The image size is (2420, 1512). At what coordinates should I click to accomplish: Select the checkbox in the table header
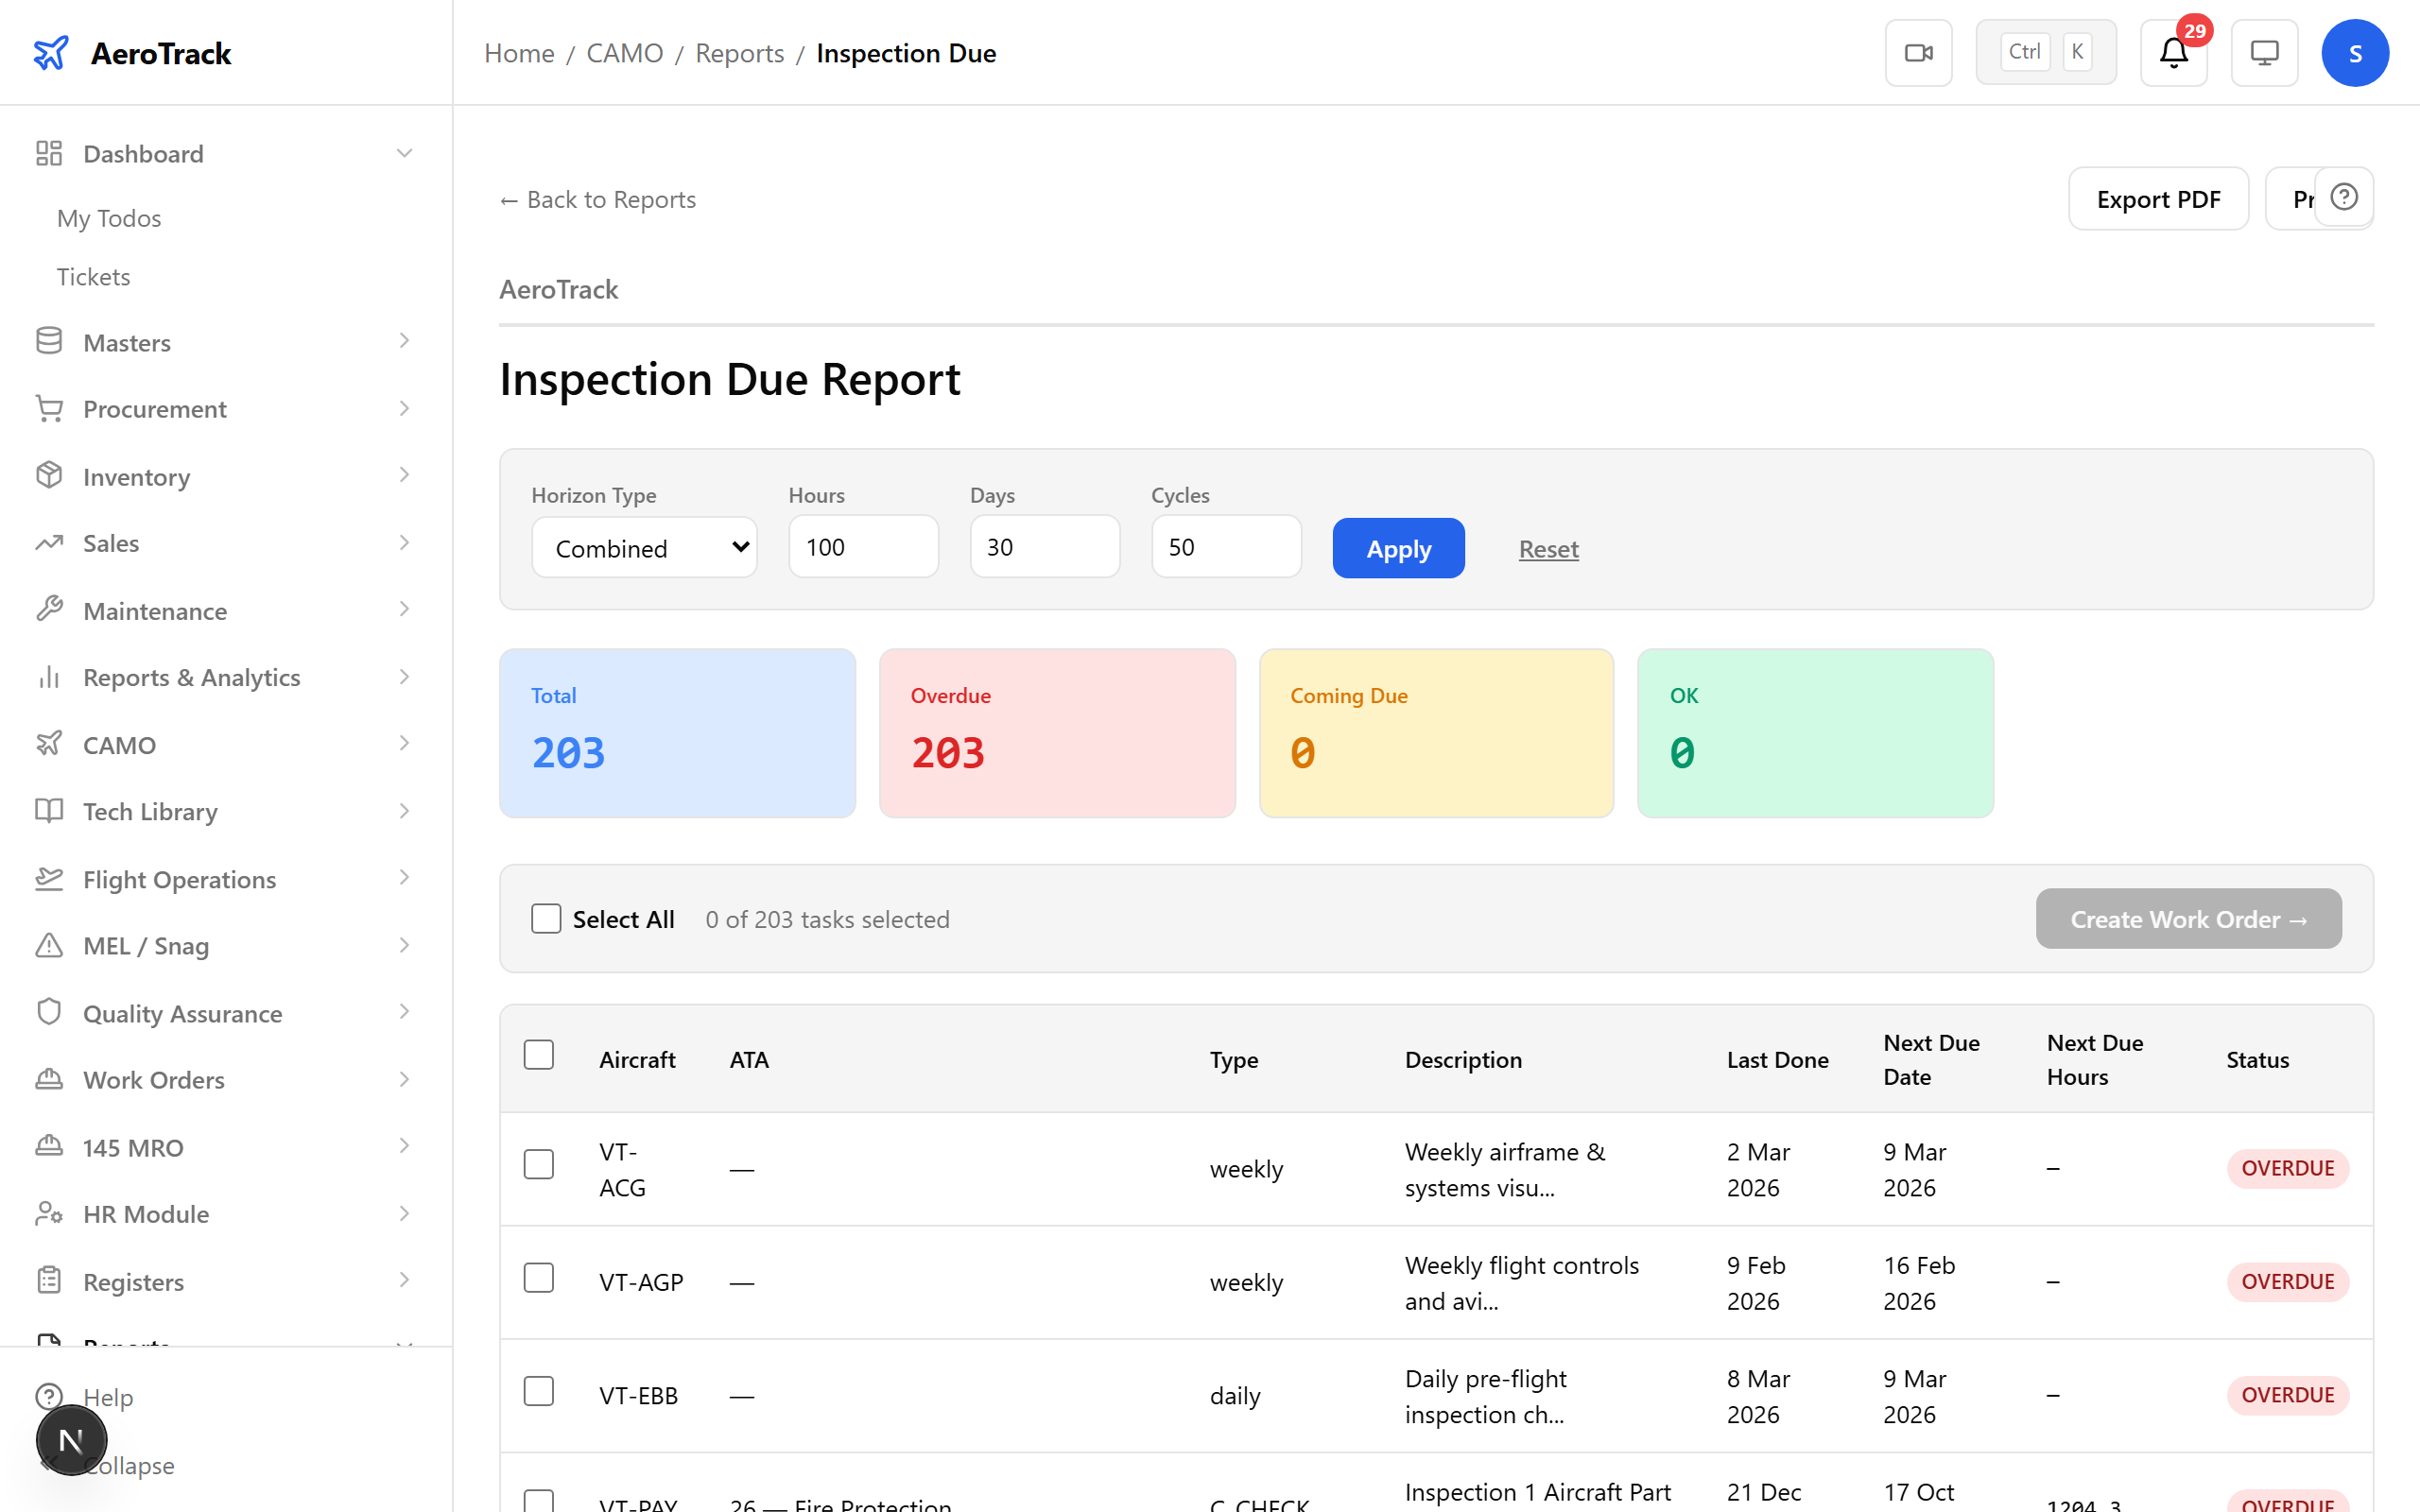tap(539, 1054)
